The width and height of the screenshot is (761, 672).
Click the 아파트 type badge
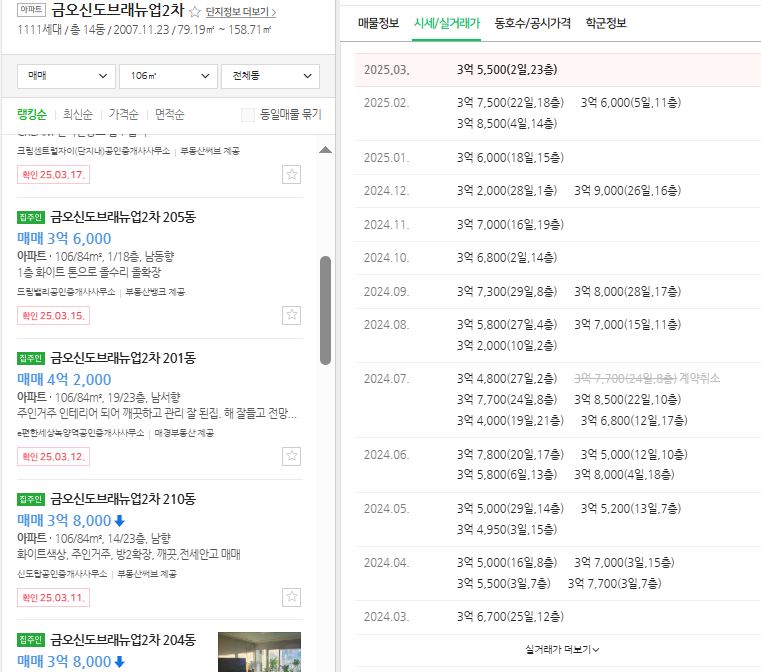(x=31, y=9)
